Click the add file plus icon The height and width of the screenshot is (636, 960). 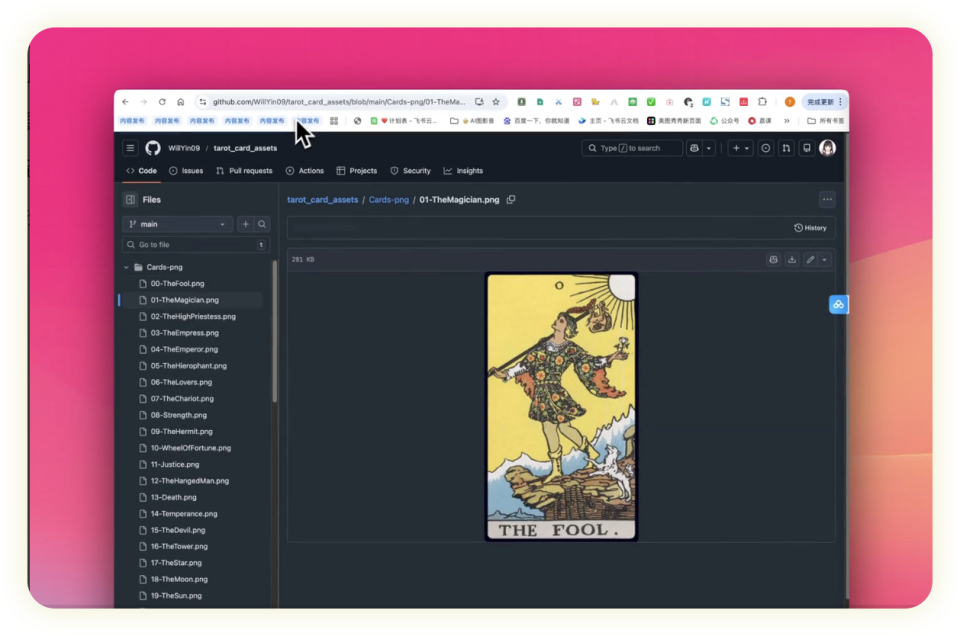[245, 224]
